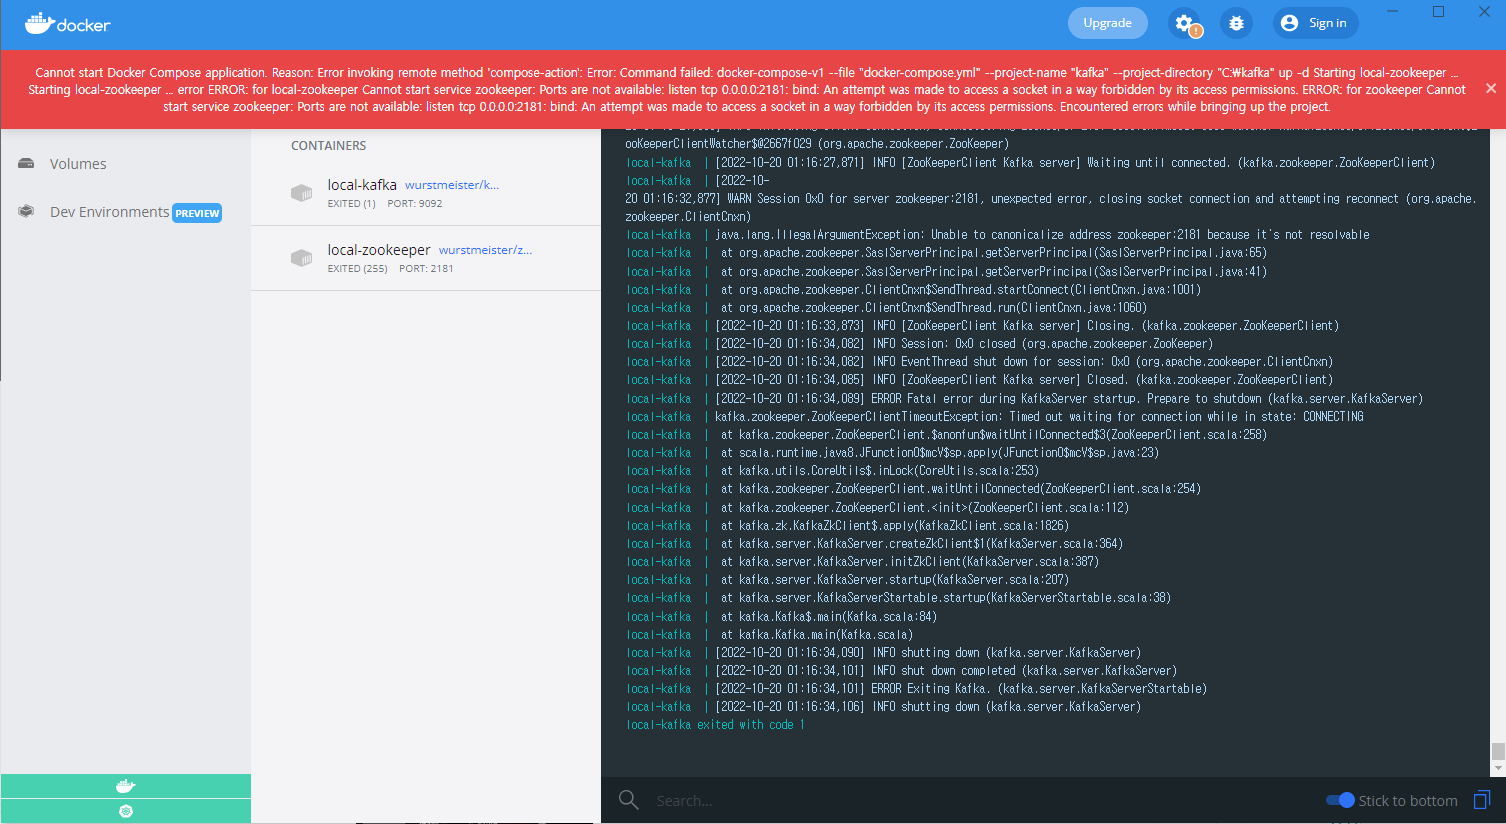Viewport: 1506px width, 824px height.
Task: Click 'ZooKeeperClientTimeoutException: Timed out' log line
Action: 995,417
